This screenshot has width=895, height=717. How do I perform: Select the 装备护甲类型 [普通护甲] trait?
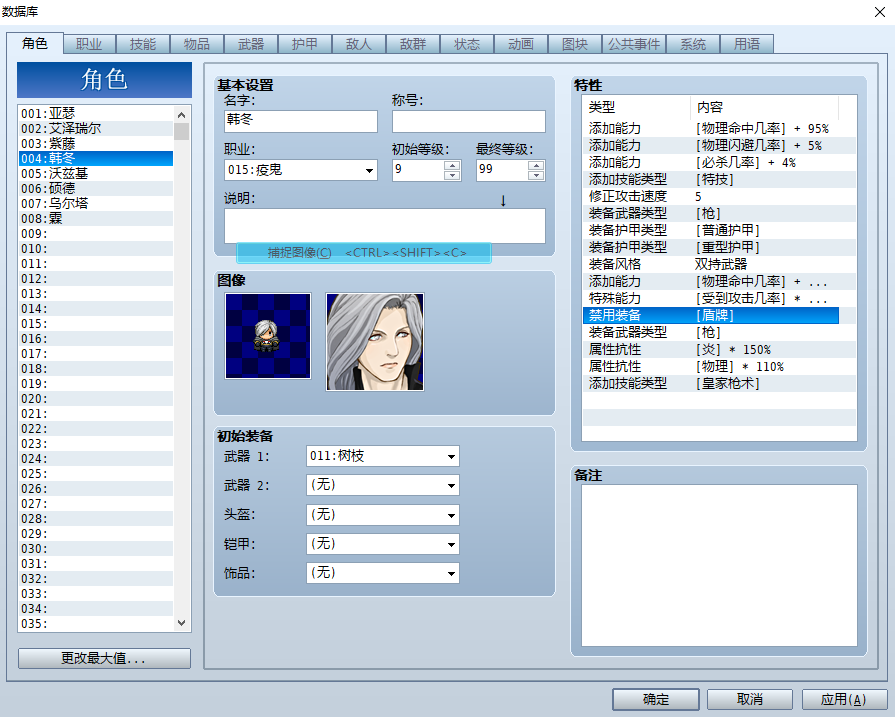pos(719,230)
